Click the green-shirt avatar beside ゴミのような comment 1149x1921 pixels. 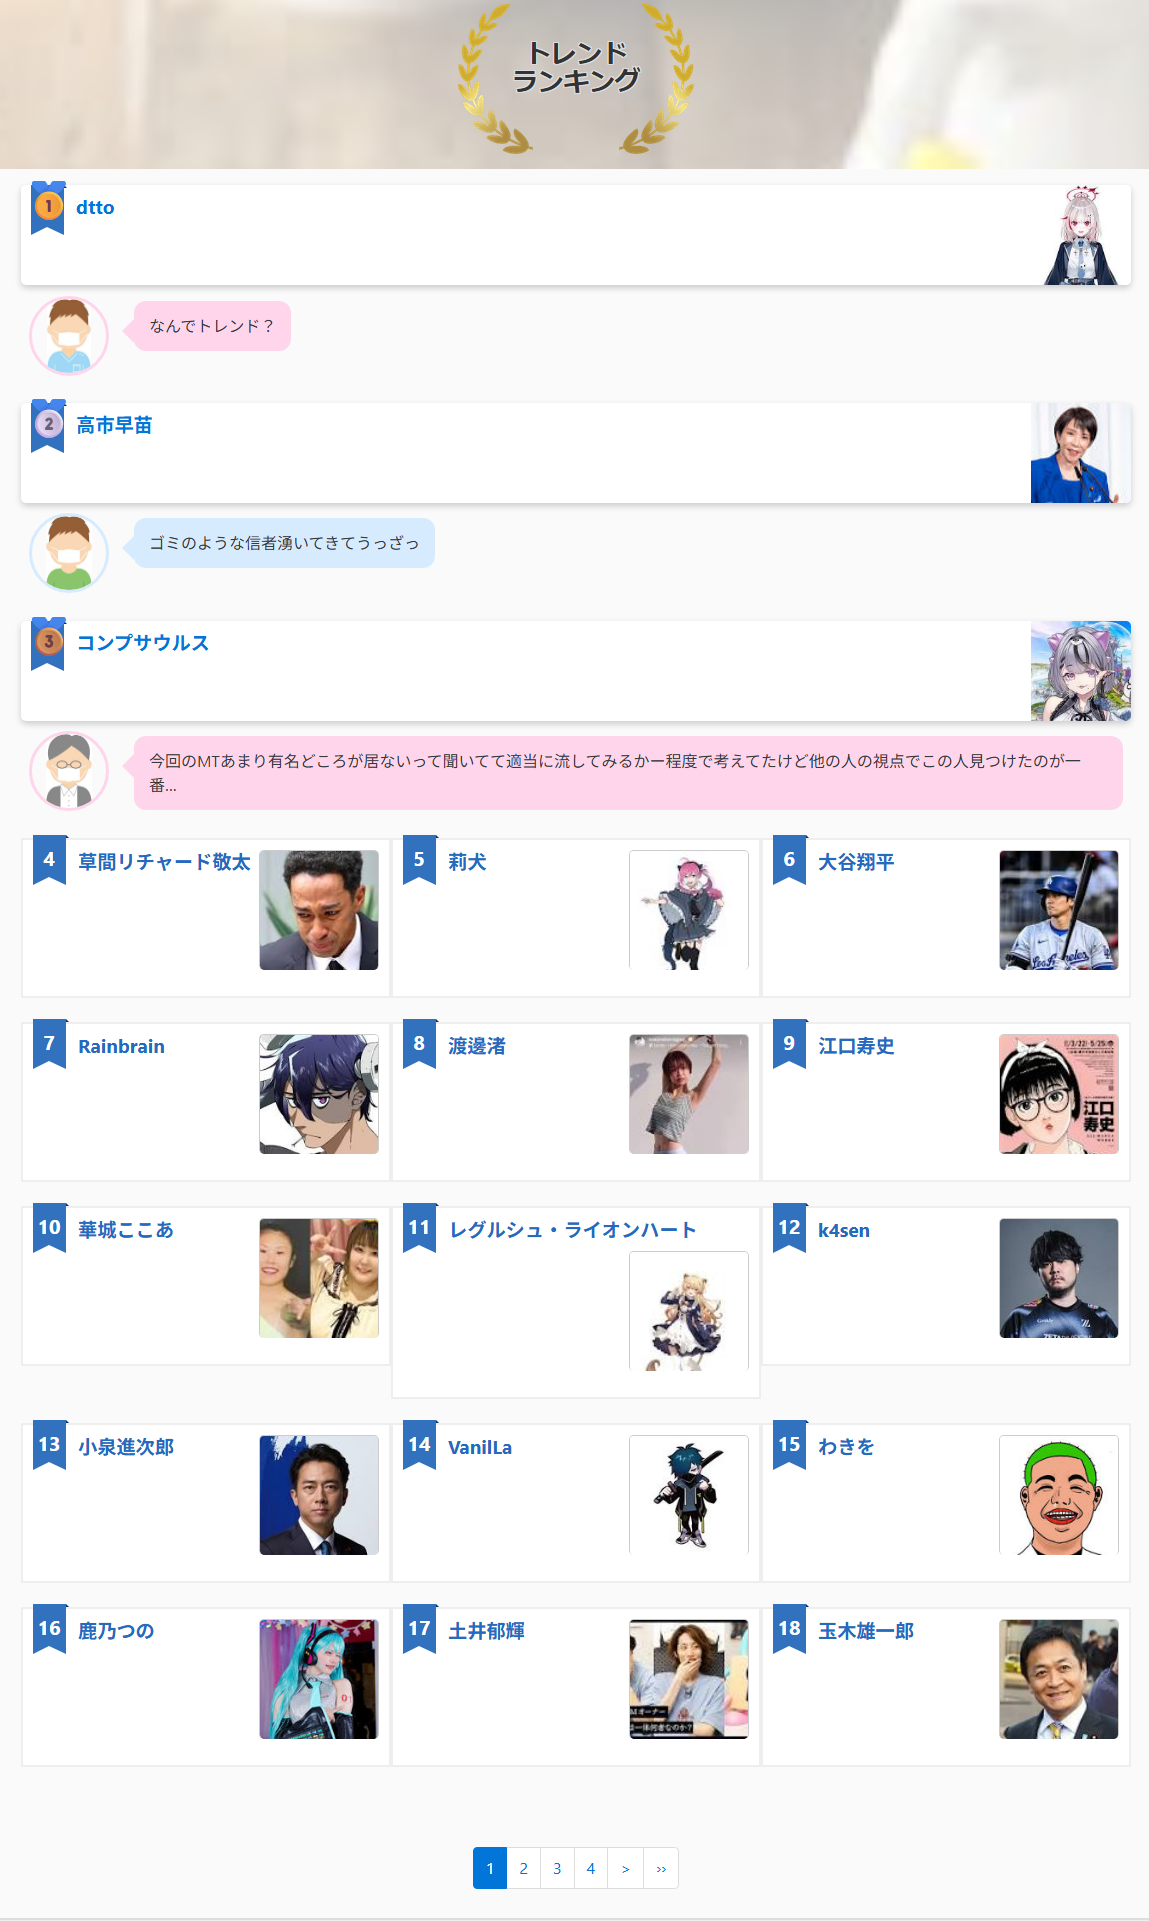pyautogui.click(x=69, y=553)
